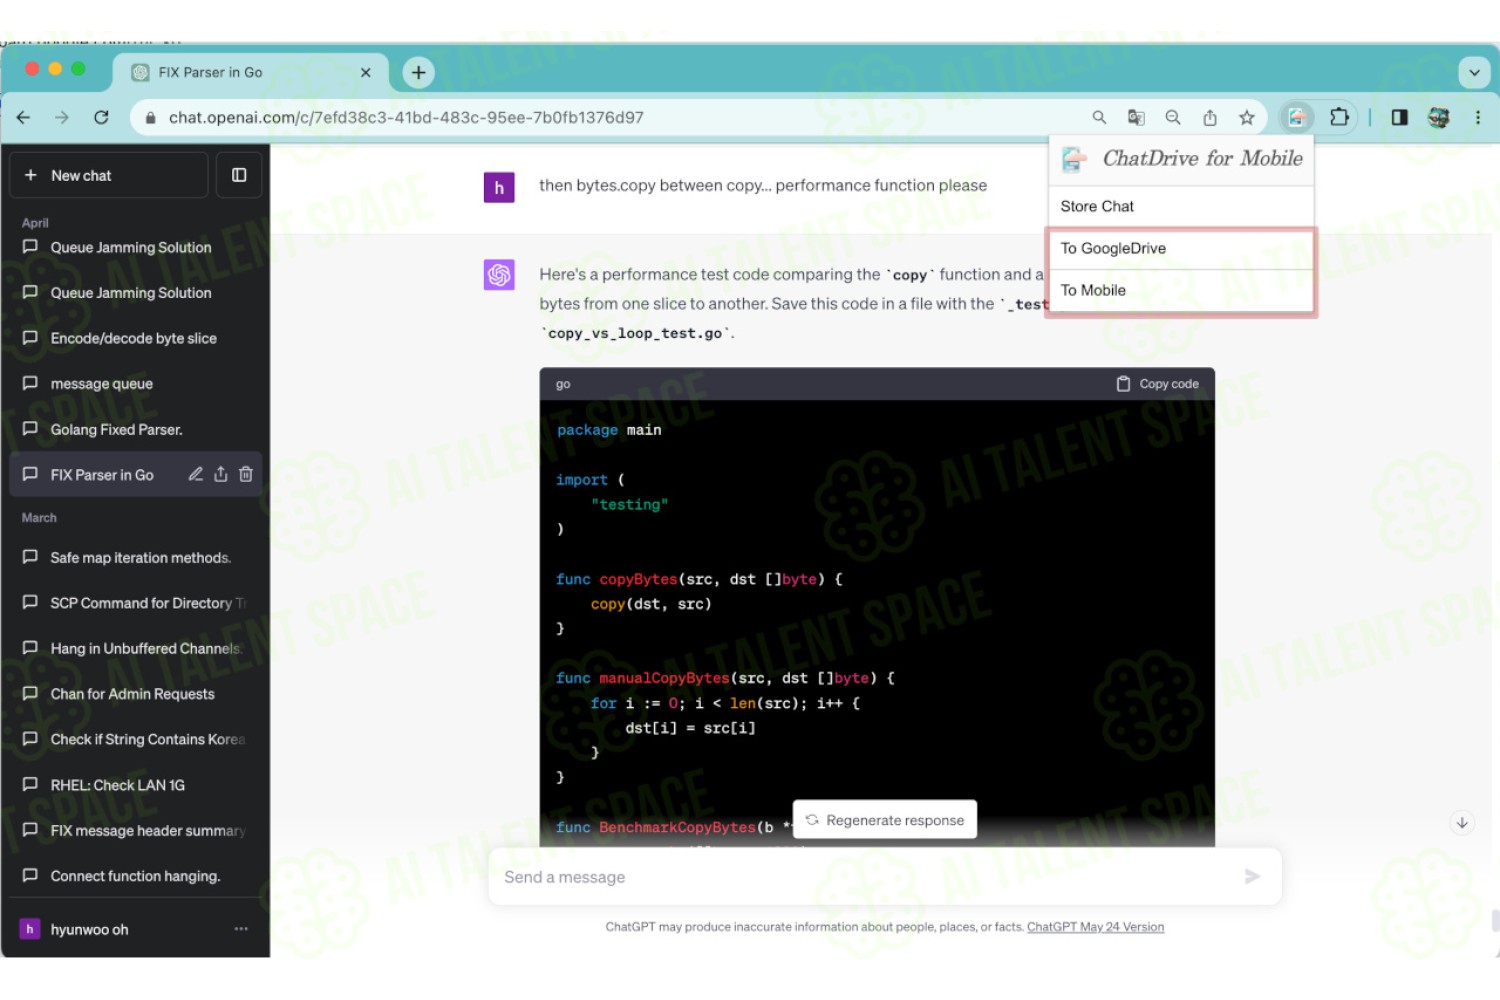
Task: Start a New chat
Action: (109, 175)
